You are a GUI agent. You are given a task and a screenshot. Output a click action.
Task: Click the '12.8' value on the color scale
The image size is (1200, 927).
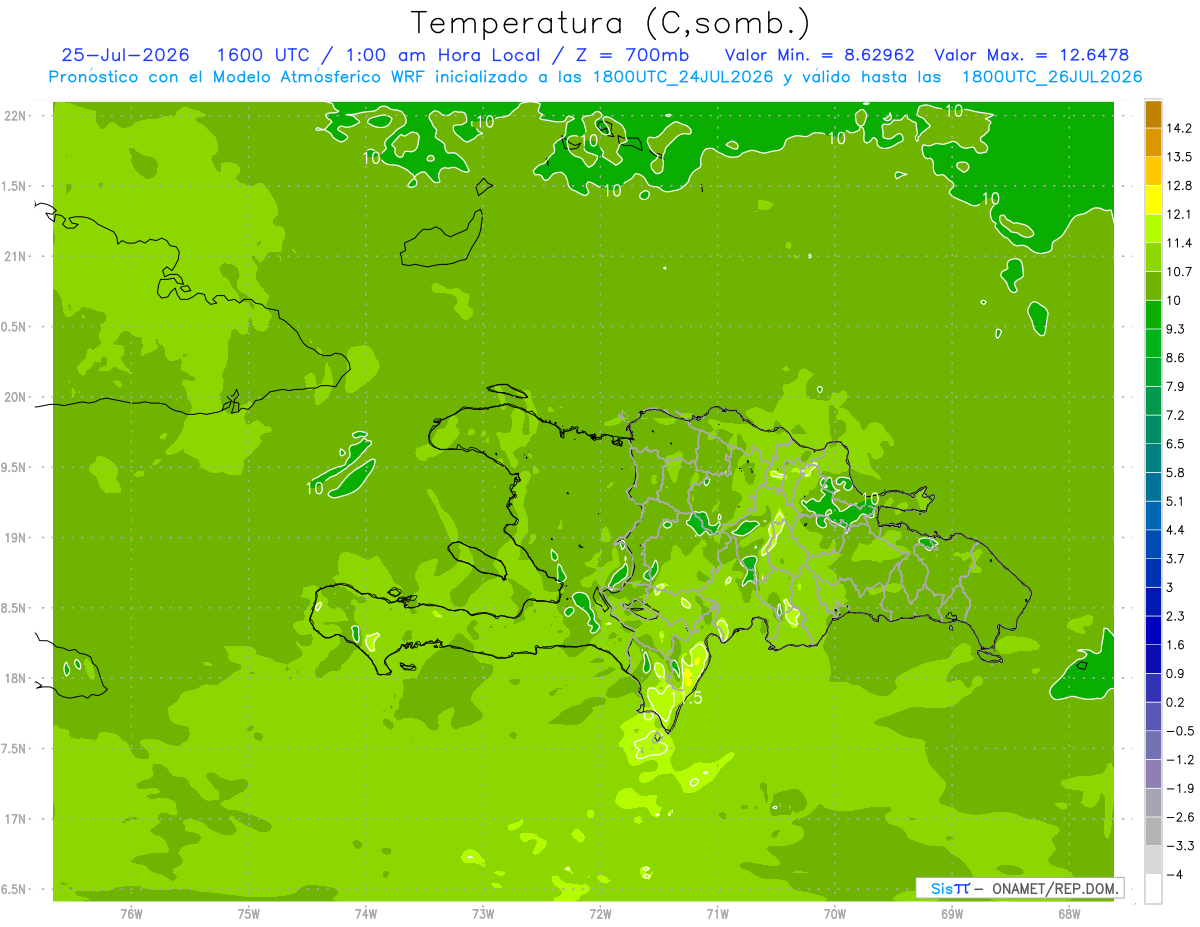coord(1178,185)
